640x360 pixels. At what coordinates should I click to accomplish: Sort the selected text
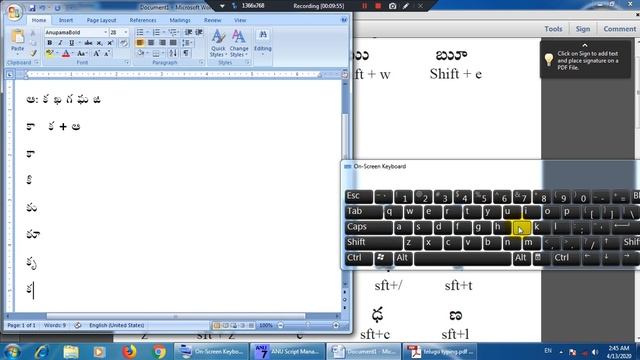(x=173, y=53)
